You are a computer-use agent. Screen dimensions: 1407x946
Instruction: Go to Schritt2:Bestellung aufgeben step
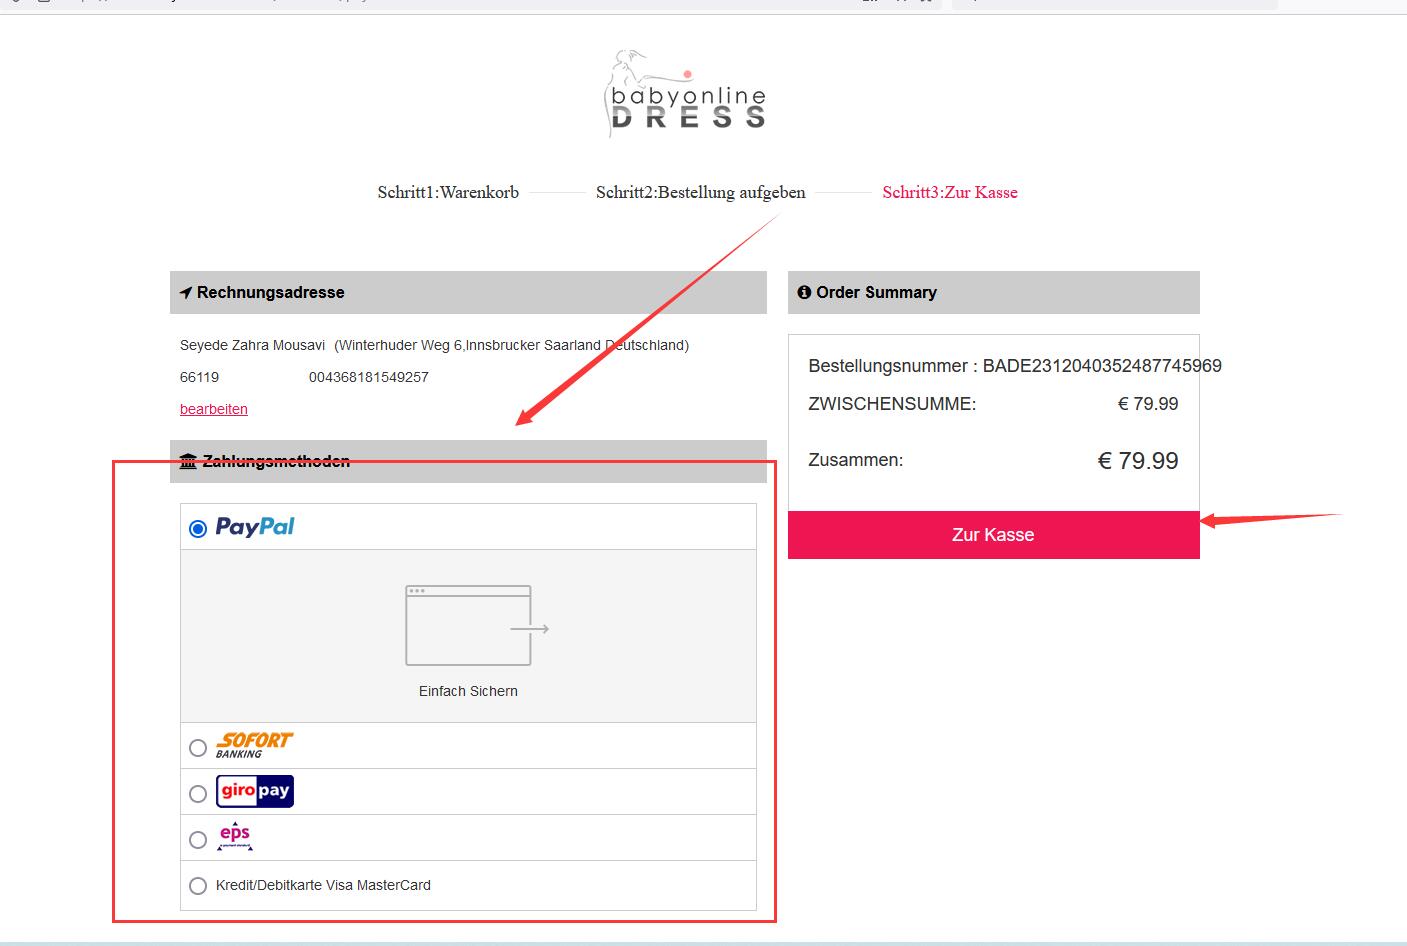tap(700, 193)
